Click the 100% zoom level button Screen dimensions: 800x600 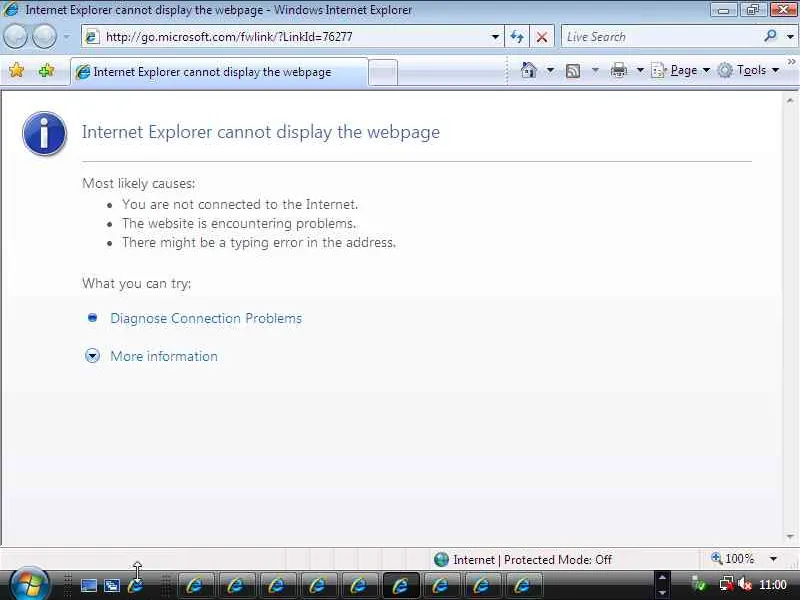[x=733, y=559]
